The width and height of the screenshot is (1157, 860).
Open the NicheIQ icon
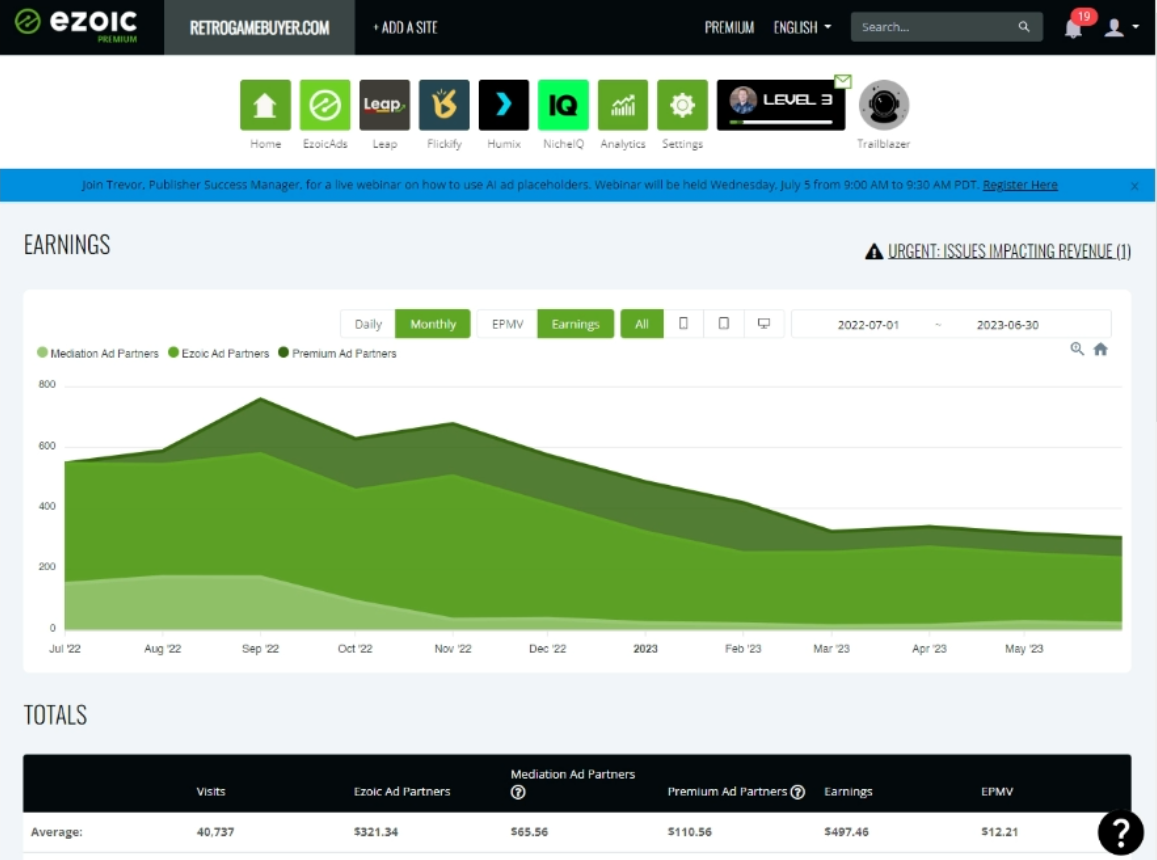coord(563,105)
